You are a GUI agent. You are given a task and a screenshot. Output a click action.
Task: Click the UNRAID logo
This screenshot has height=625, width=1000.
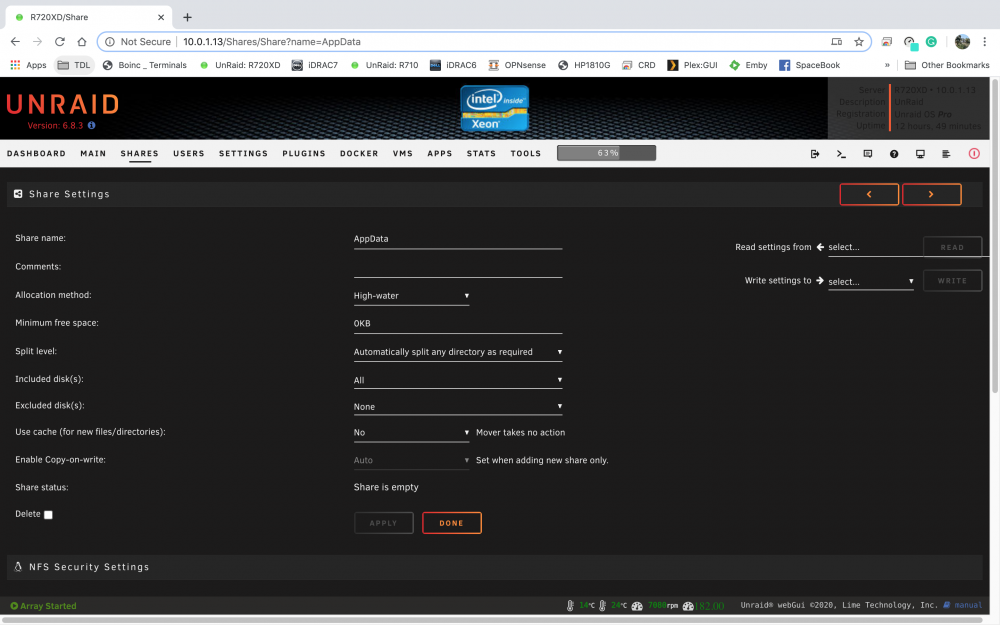(x=62, y=105)
